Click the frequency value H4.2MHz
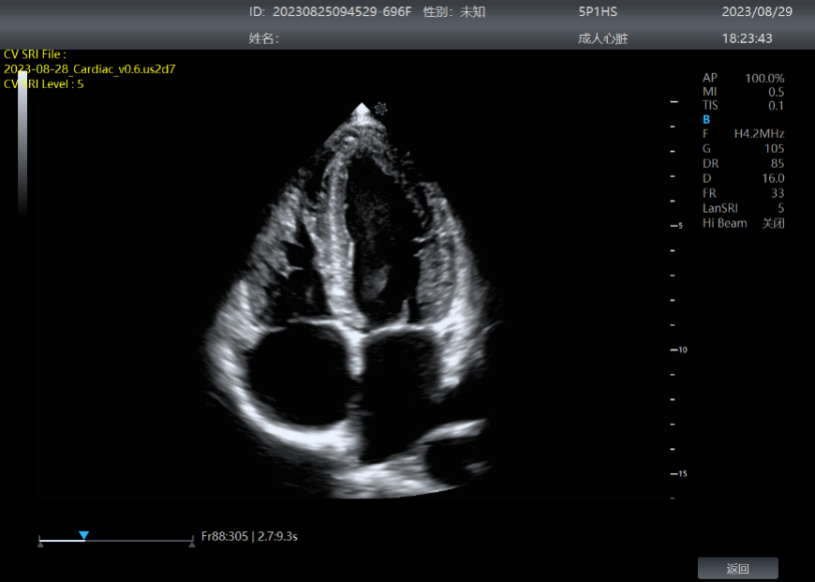 pos(759,134)
